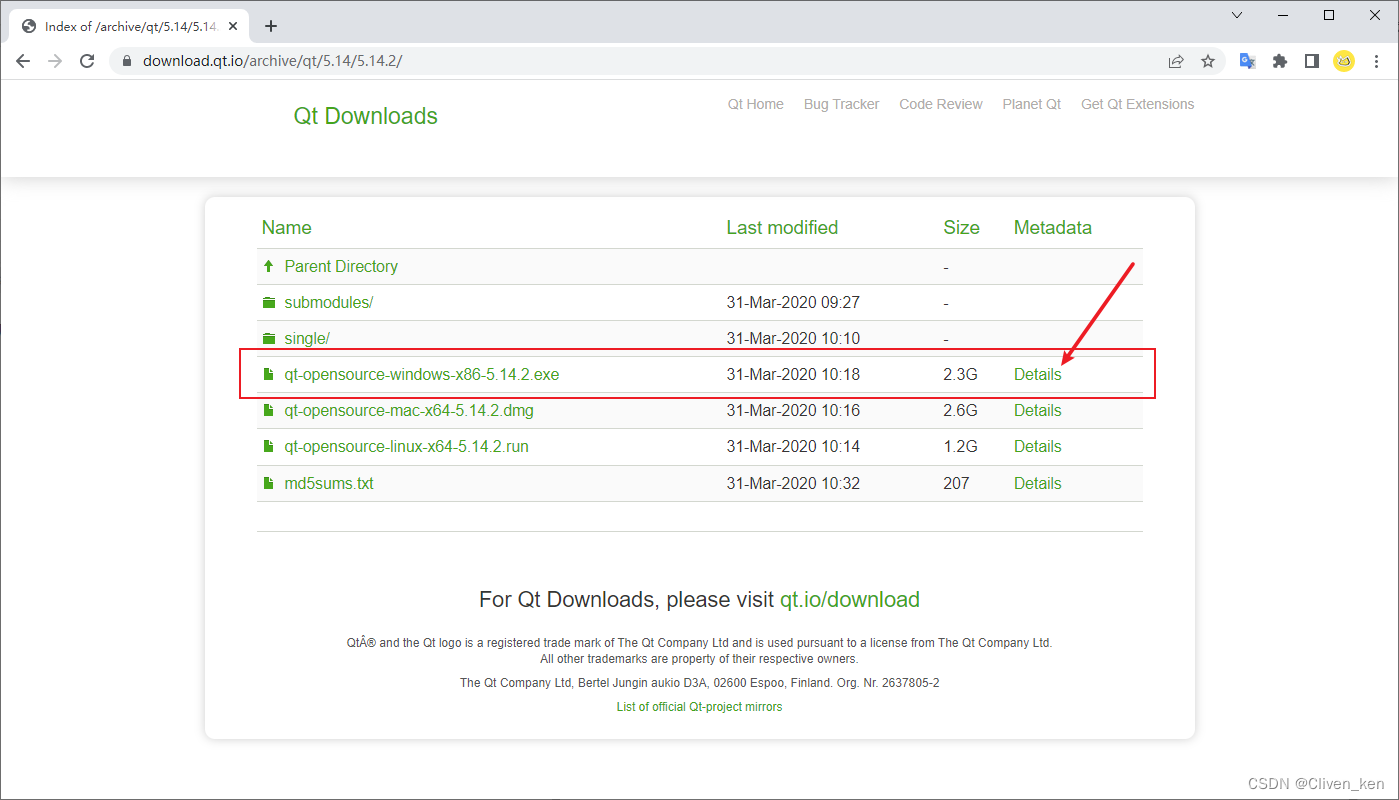The width and height of the screenshot is (1399, 800).
Task: Go back using the browser back arrow
Action: (x=23, y=61)
